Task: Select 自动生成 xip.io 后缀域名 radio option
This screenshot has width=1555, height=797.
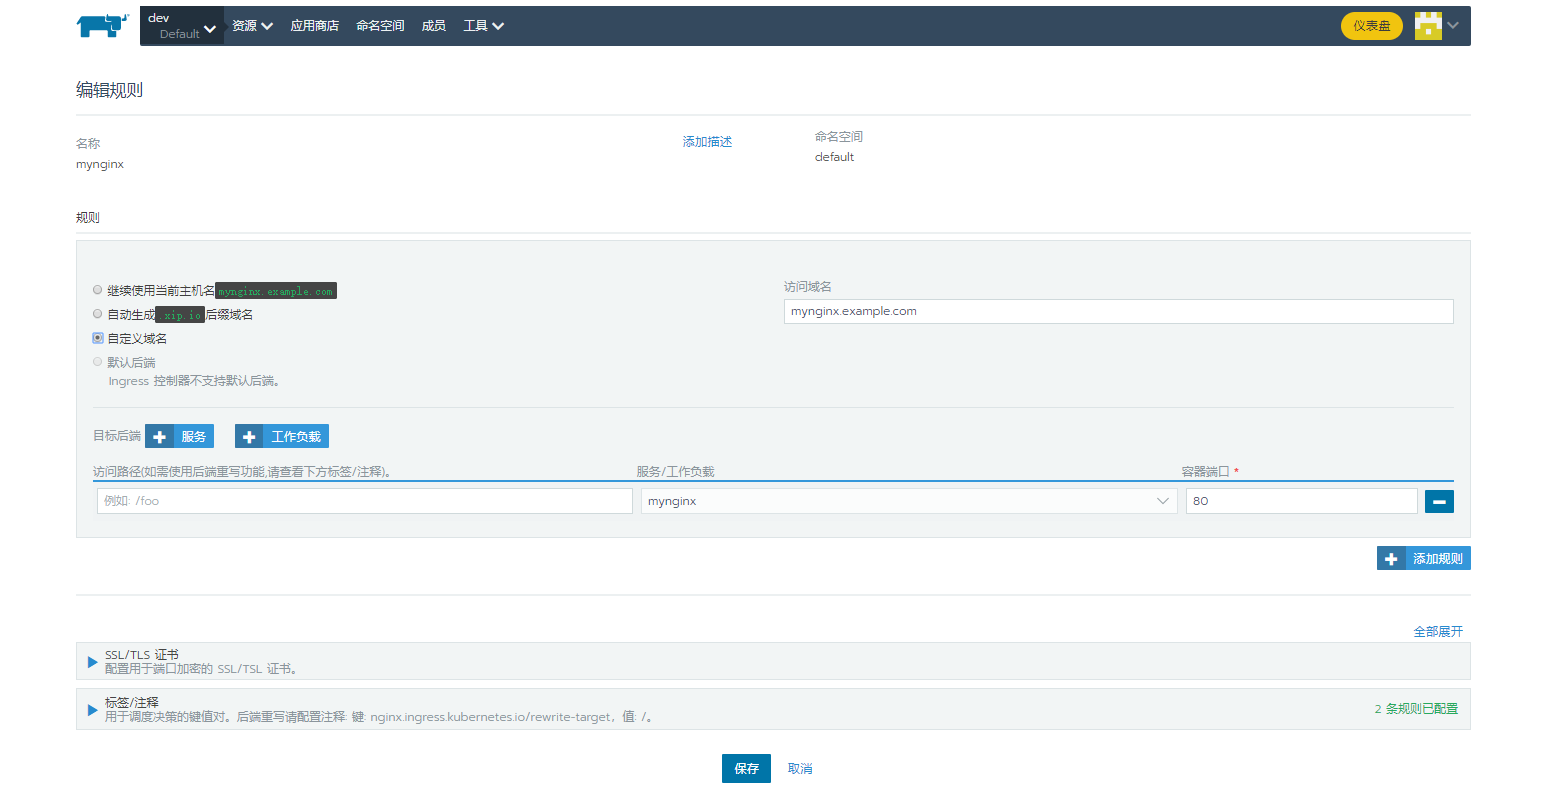Action: (97, 314)
